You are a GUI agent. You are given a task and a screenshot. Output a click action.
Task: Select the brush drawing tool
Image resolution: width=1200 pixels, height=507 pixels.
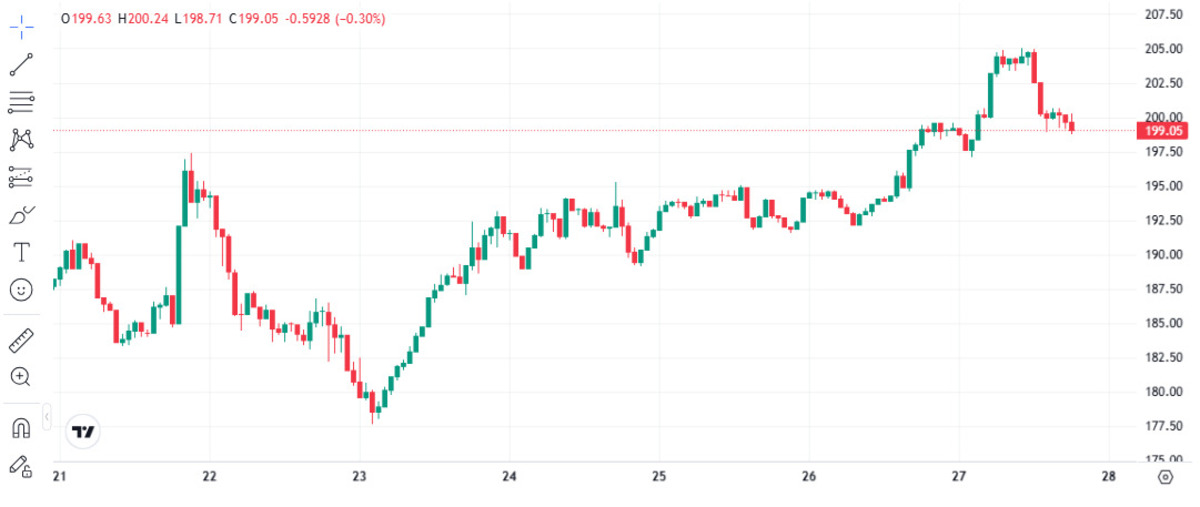21,214
